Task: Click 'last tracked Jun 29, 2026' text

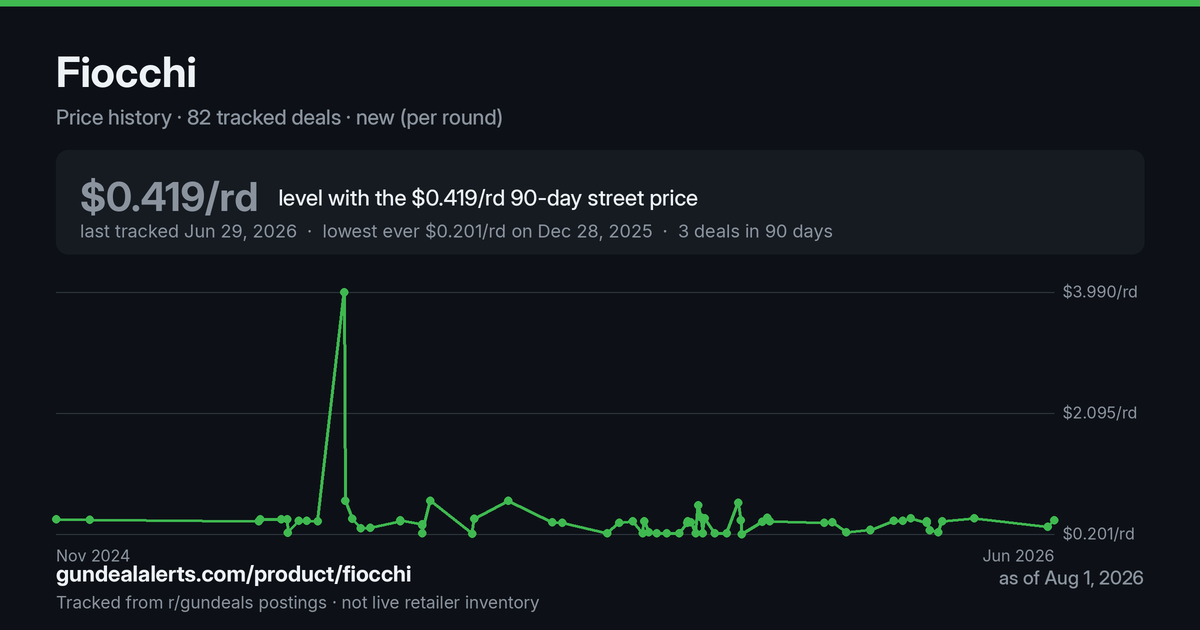Action: [x=188, y=231]
